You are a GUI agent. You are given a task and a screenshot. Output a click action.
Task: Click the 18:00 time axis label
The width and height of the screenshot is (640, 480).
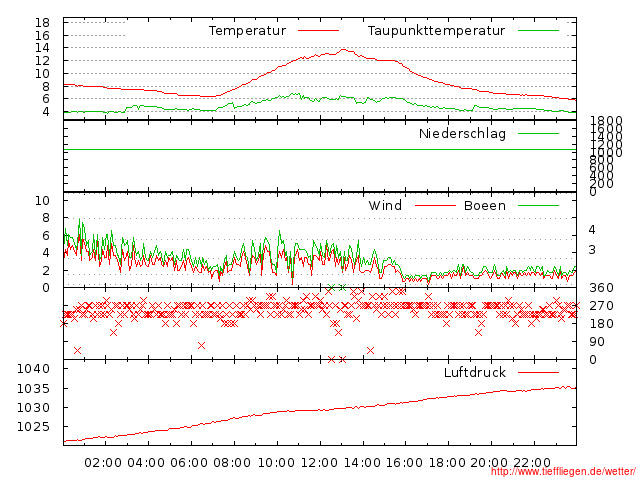pyautogui.click(x=447, y=463)
